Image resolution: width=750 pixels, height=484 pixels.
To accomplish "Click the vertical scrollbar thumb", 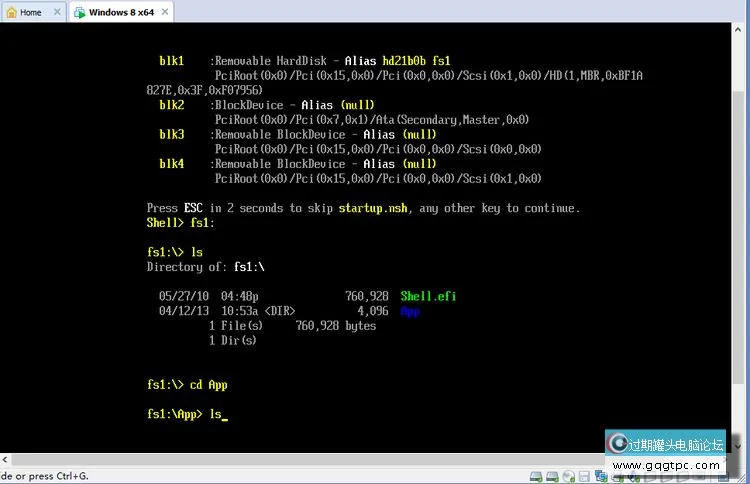I will 738,237.
